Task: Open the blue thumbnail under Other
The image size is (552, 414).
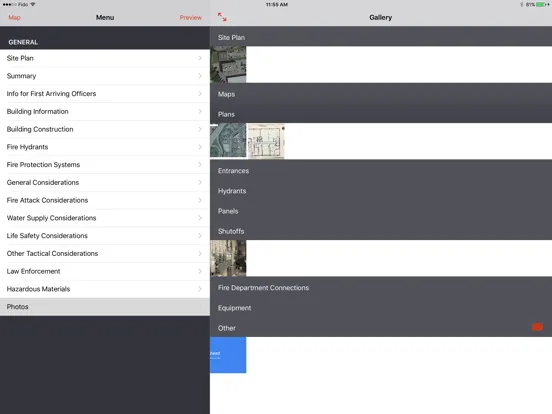Action: 228,355
